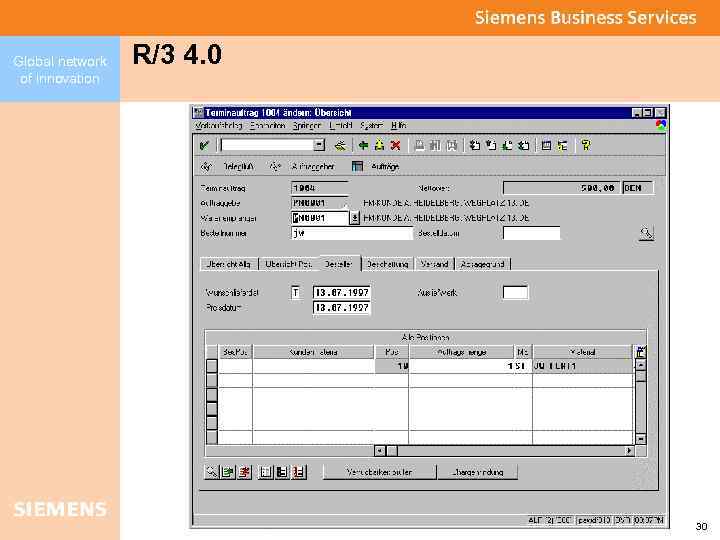Viewport: 720px width, 540px height.
Task: Click green insert item icon below table
Action: coord(228,472)
